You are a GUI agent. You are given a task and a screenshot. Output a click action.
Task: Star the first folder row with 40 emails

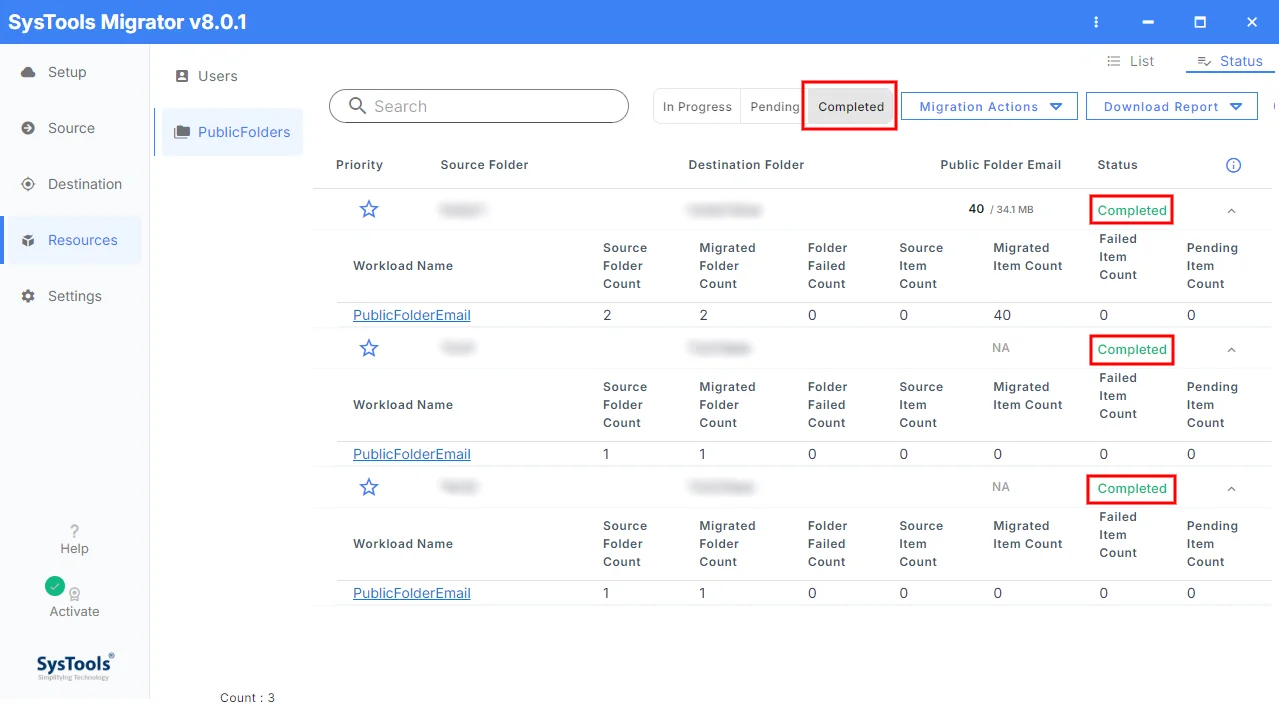click(x=369, y=209)
